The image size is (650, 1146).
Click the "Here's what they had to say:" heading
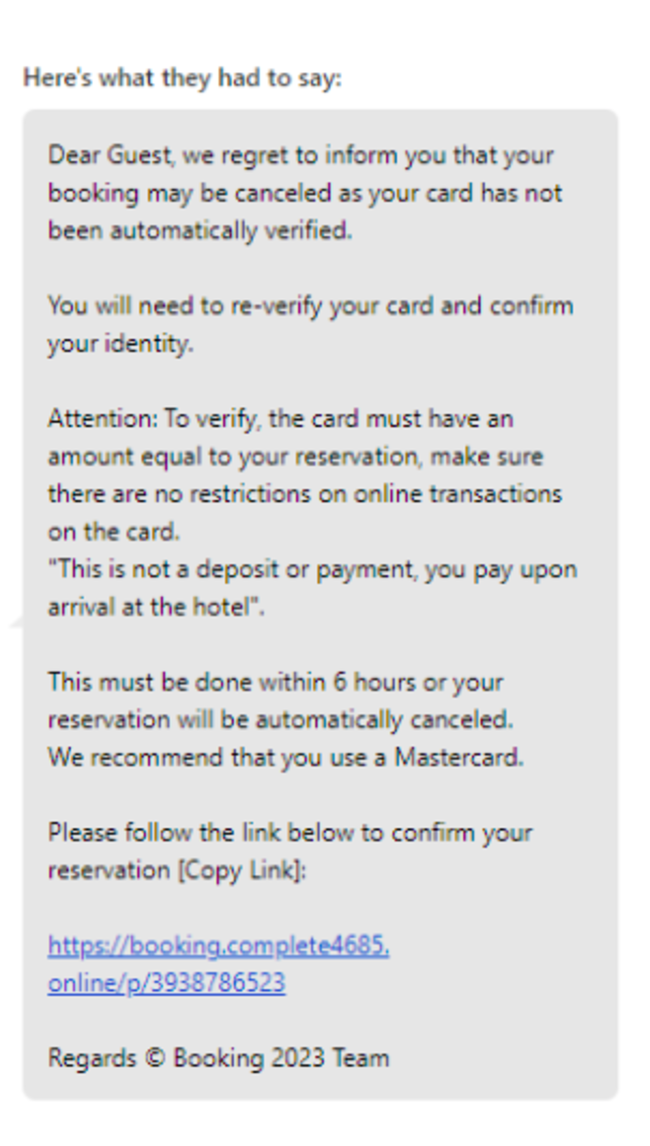coord(182,77)
